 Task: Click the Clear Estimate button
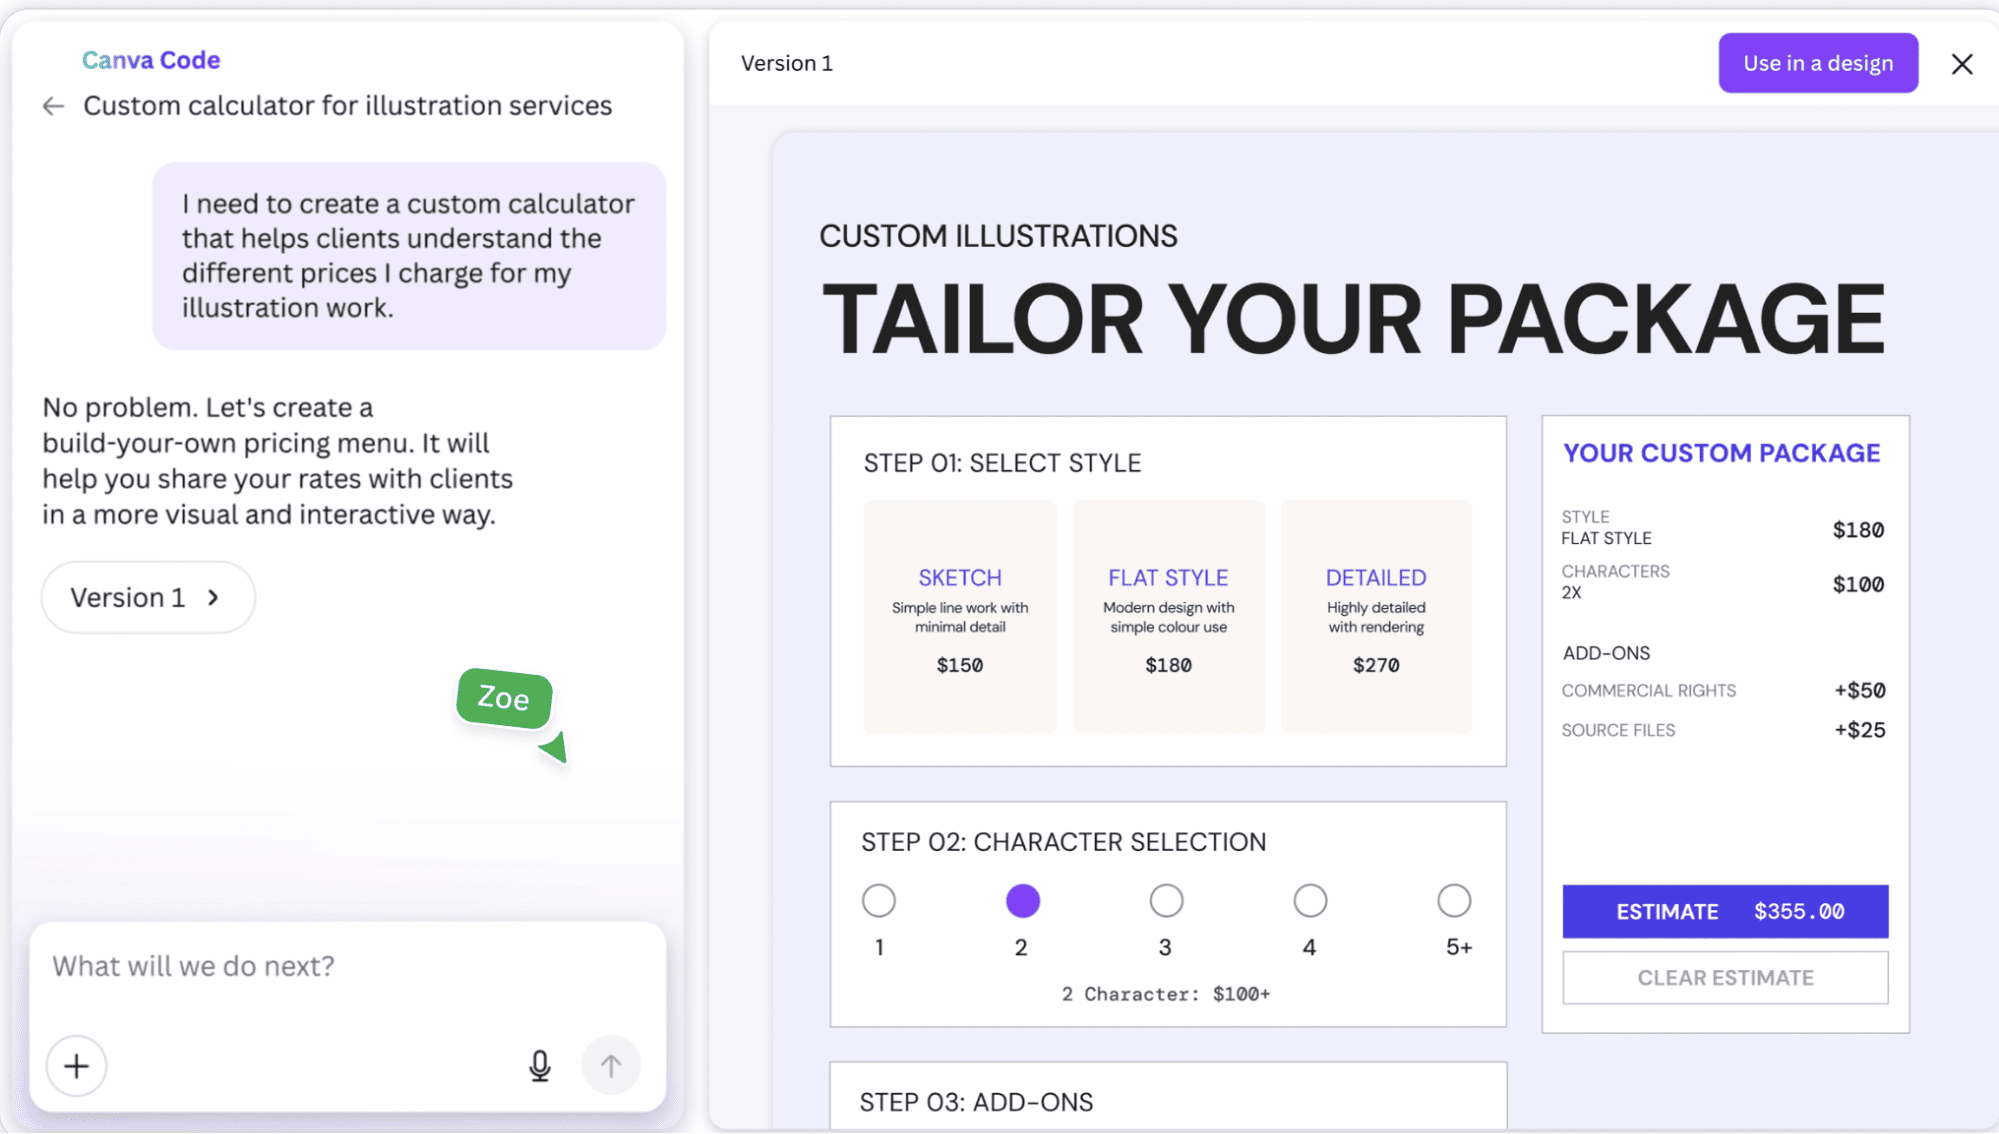[x=1724, y=978]
